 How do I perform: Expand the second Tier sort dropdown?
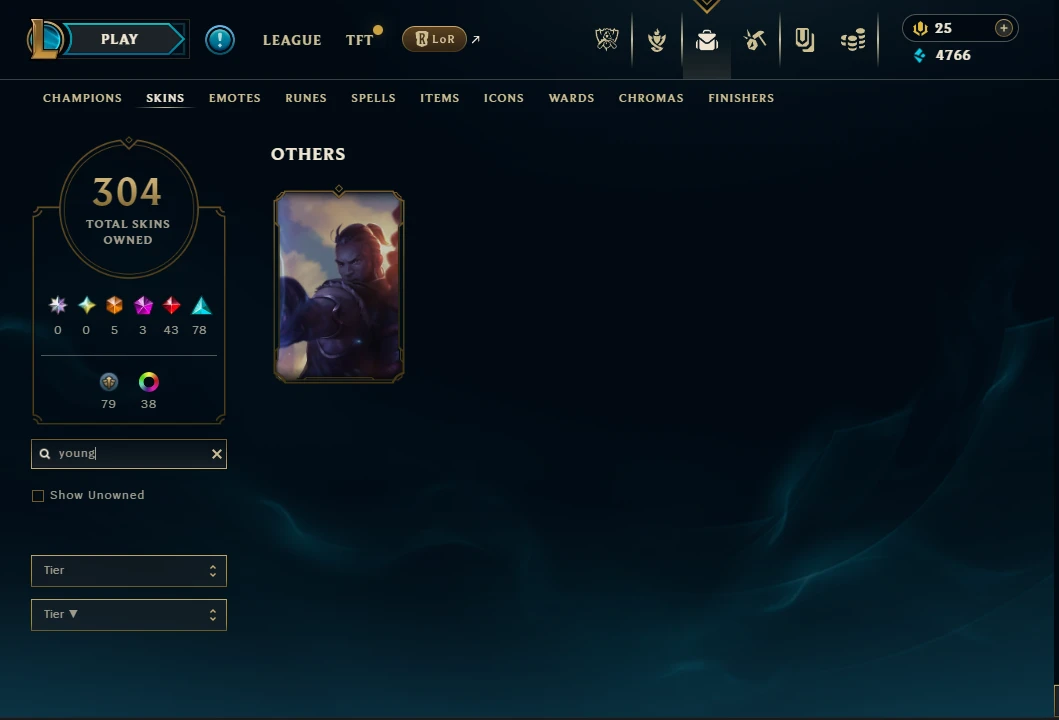pos(129,615)
